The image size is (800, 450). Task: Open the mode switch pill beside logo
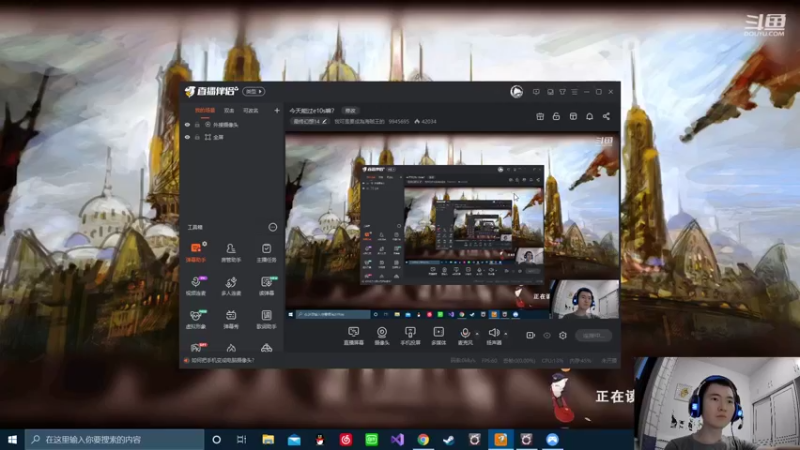(254, 91)
